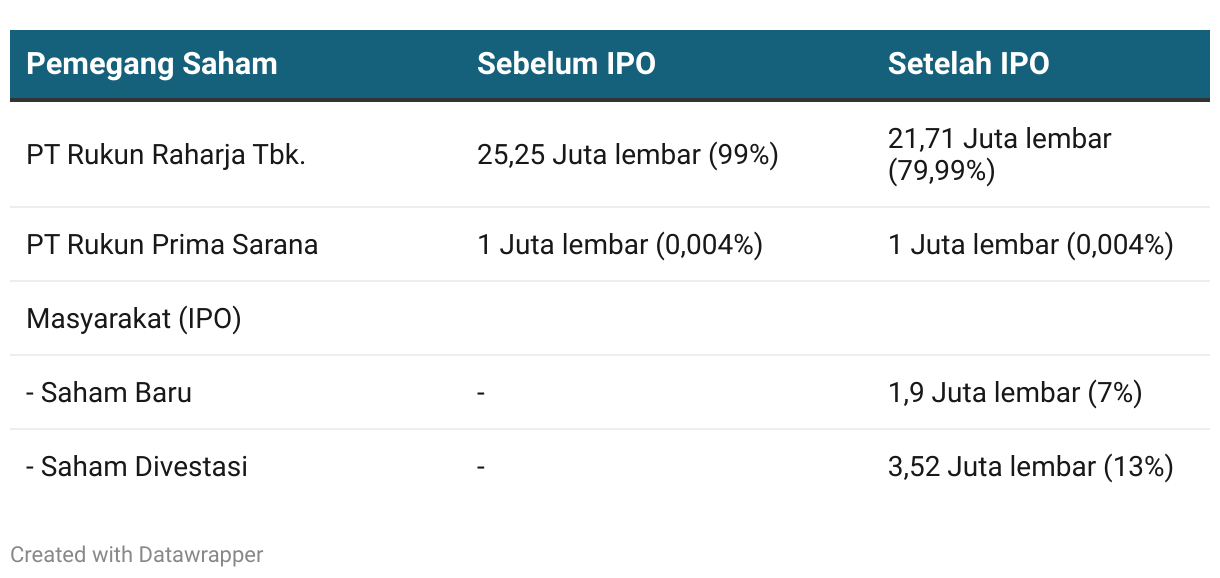Image resolution: width=1220 pixels, height=578 pixels.
Task: Open the Created with Datawrapper link
Action: (x=137, y=554)
